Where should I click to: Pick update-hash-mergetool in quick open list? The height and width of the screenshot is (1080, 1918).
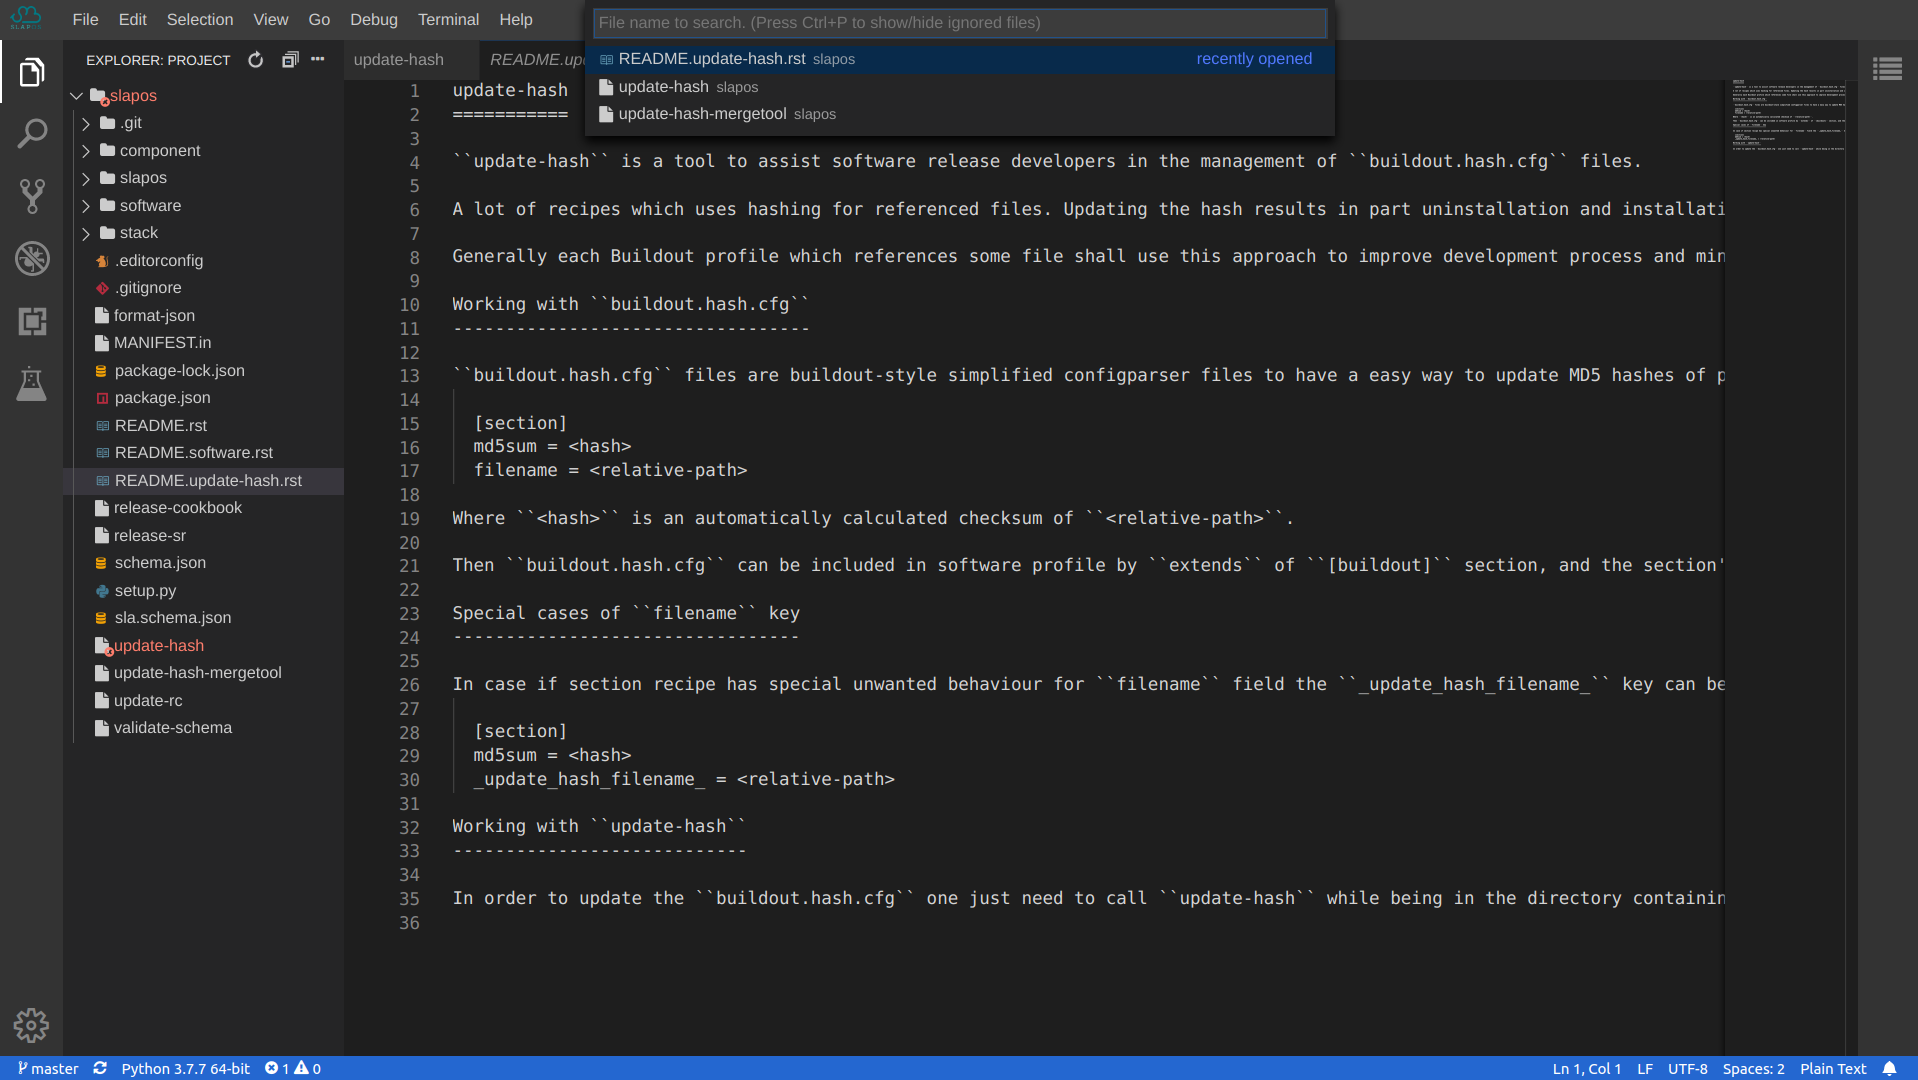coord(960,114)
